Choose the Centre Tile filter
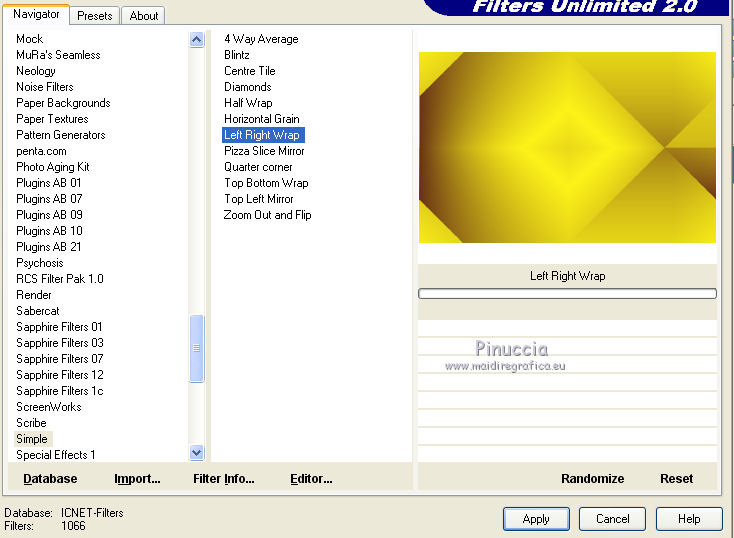Screen dimensions: 734x538 [250, 71]
